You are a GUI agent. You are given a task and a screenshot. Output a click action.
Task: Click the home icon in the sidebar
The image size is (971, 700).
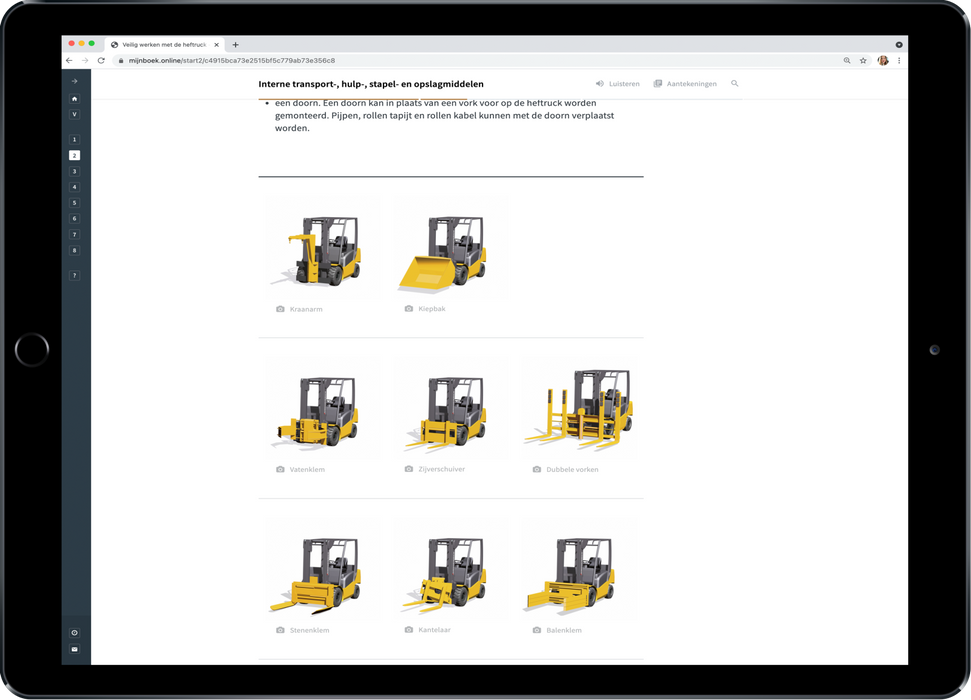point(74,99)
